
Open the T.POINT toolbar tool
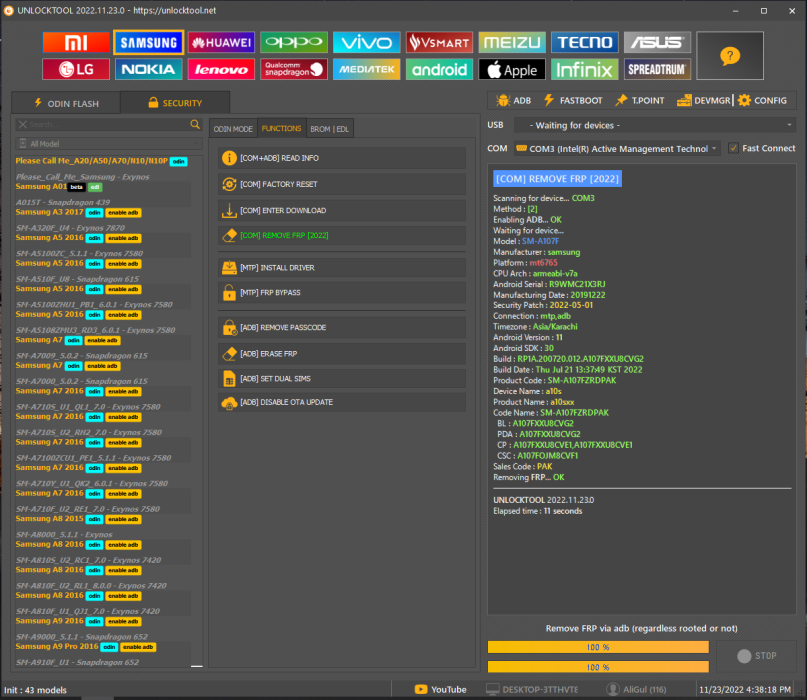click(640, 100)
